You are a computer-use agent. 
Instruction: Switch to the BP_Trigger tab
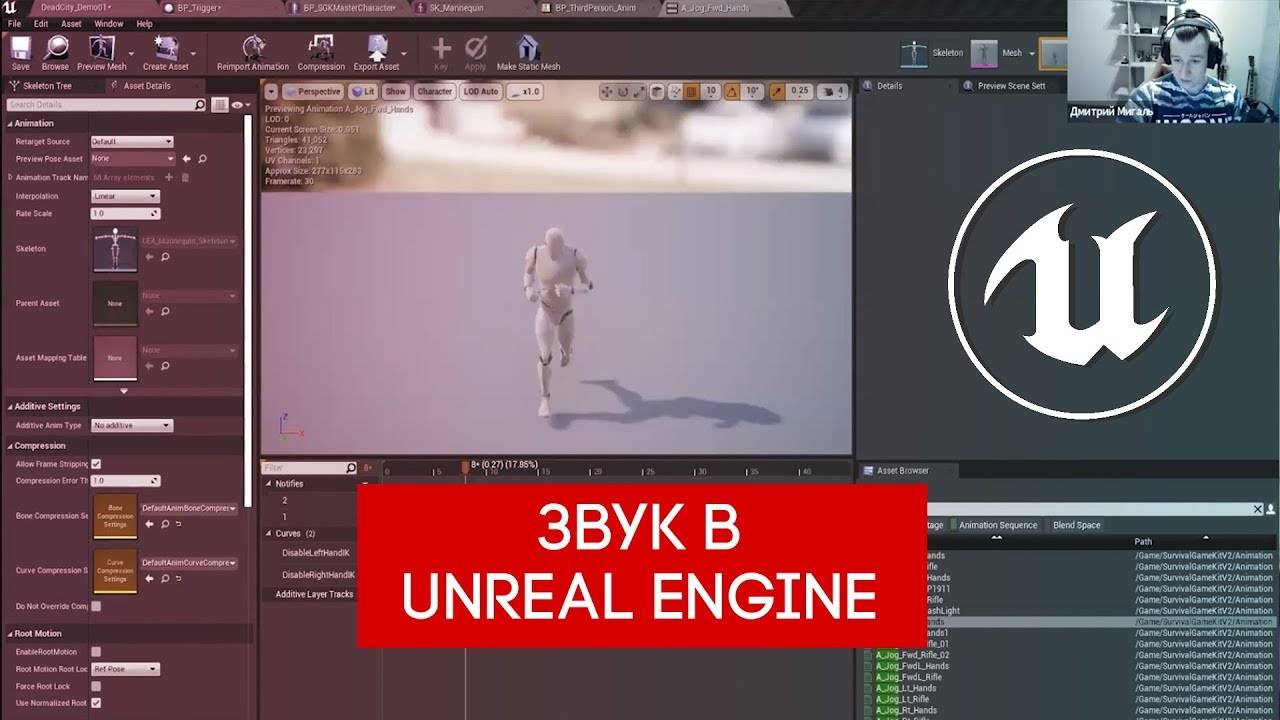[x=197, y=7]
